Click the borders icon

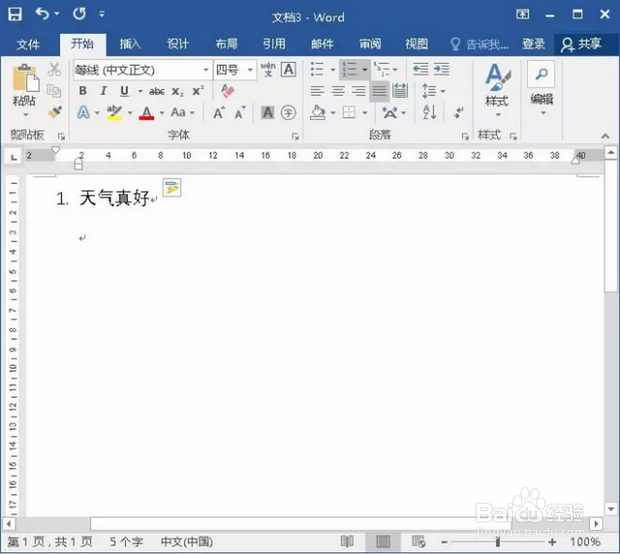(349, 113)
